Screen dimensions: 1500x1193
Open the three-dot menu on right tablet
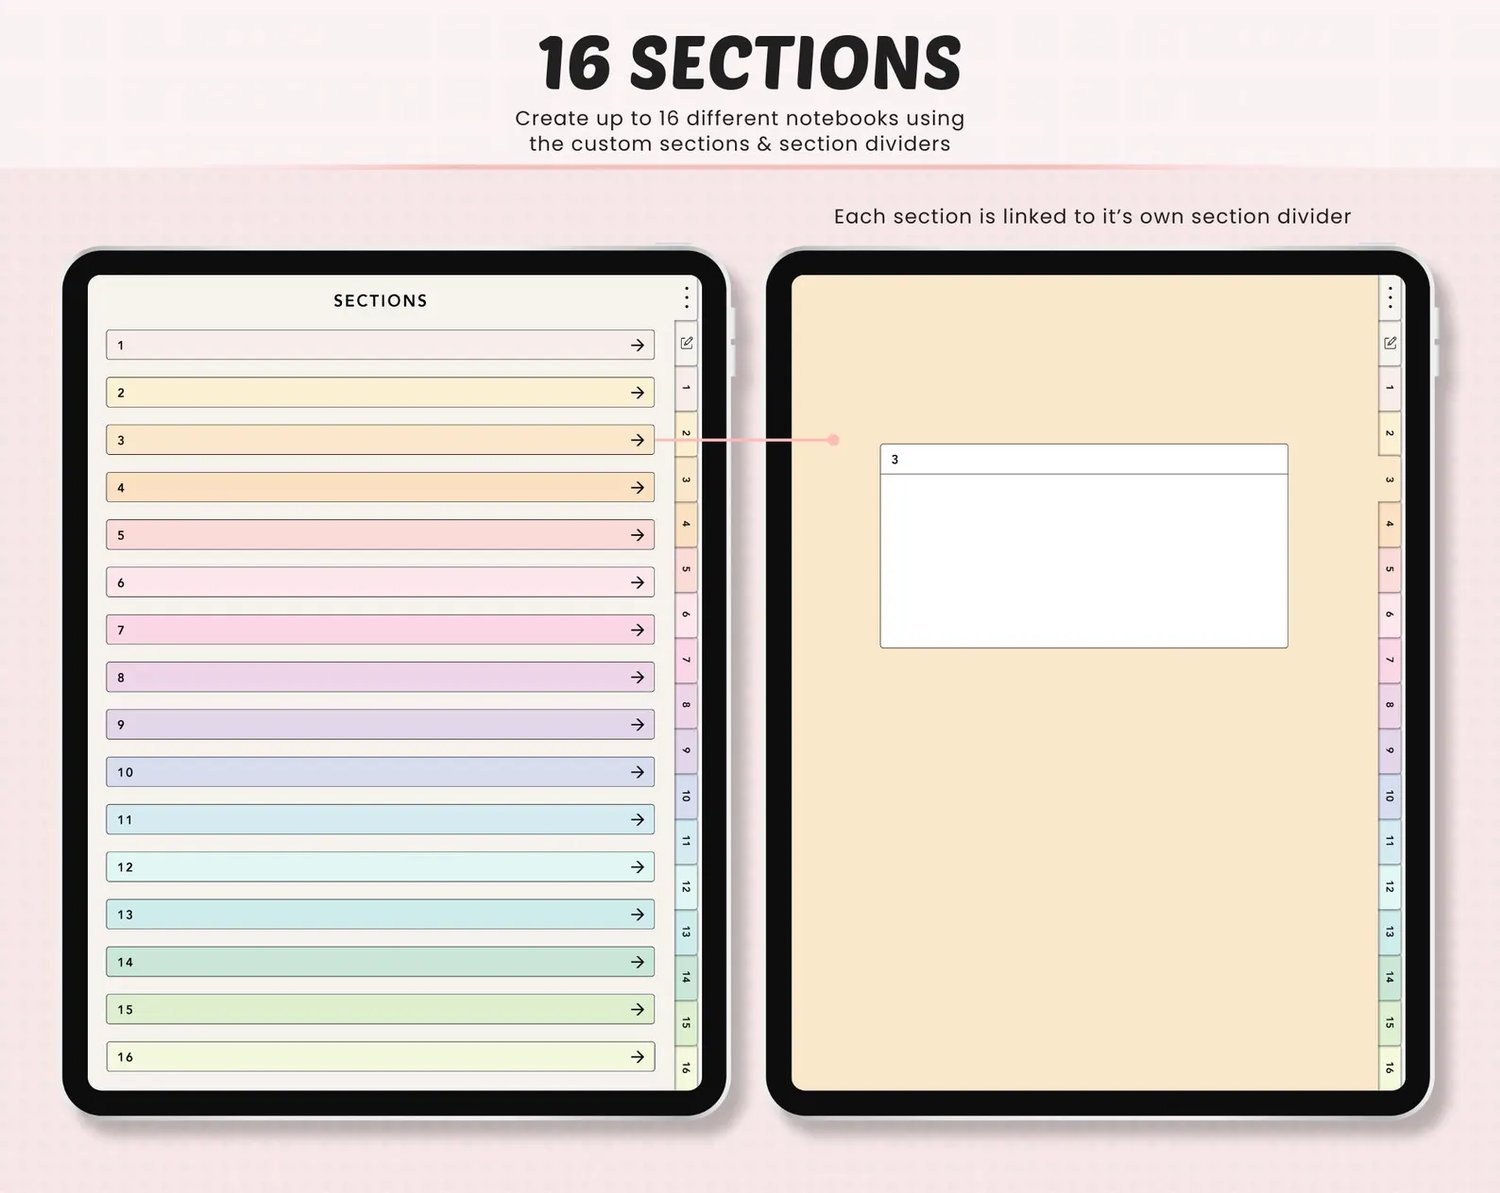click(x=1390, y=297)
